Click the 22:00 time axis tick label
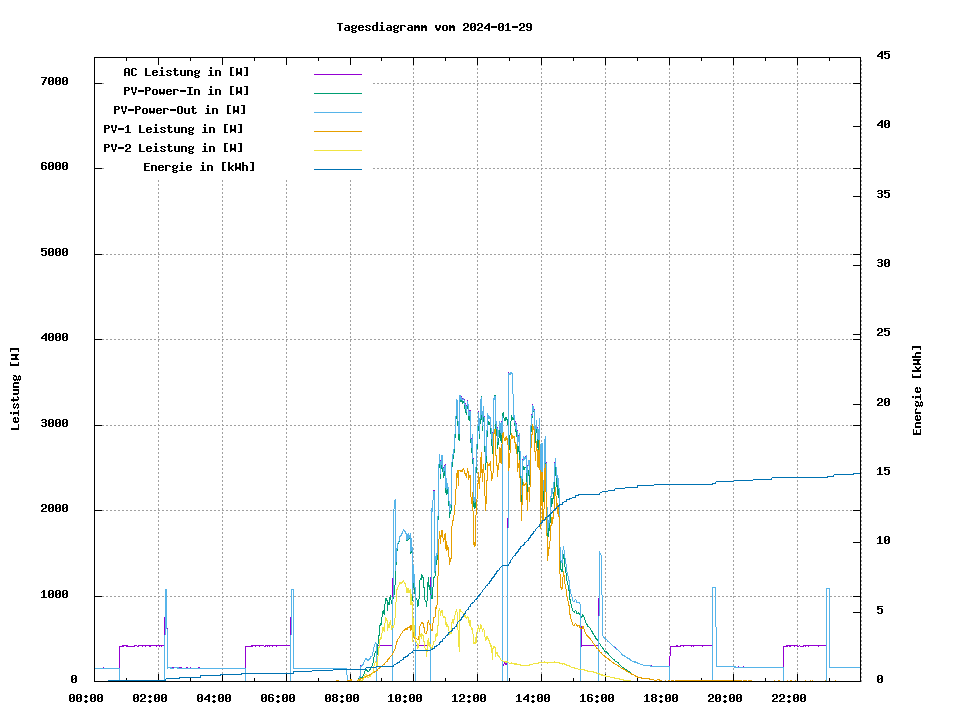The height and width of the screenshot is (720, 960). (788, 698)
